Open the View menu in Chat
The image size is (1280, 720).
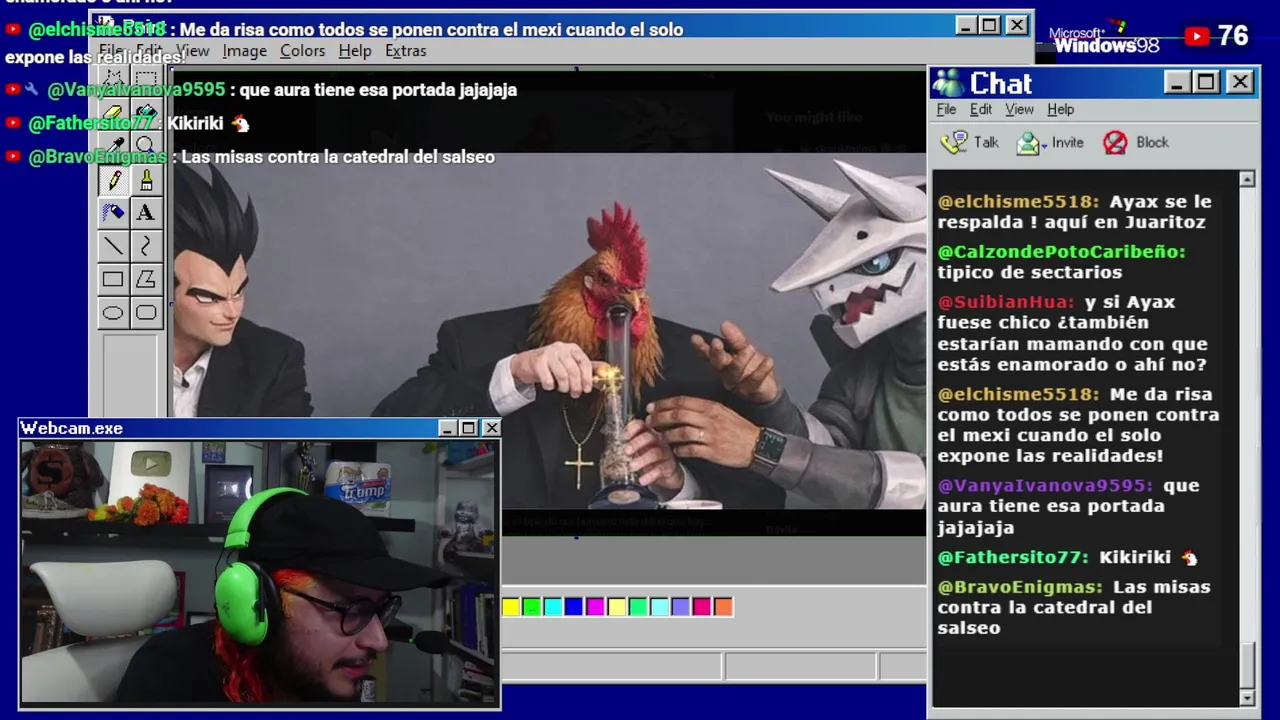(1019, 109)
